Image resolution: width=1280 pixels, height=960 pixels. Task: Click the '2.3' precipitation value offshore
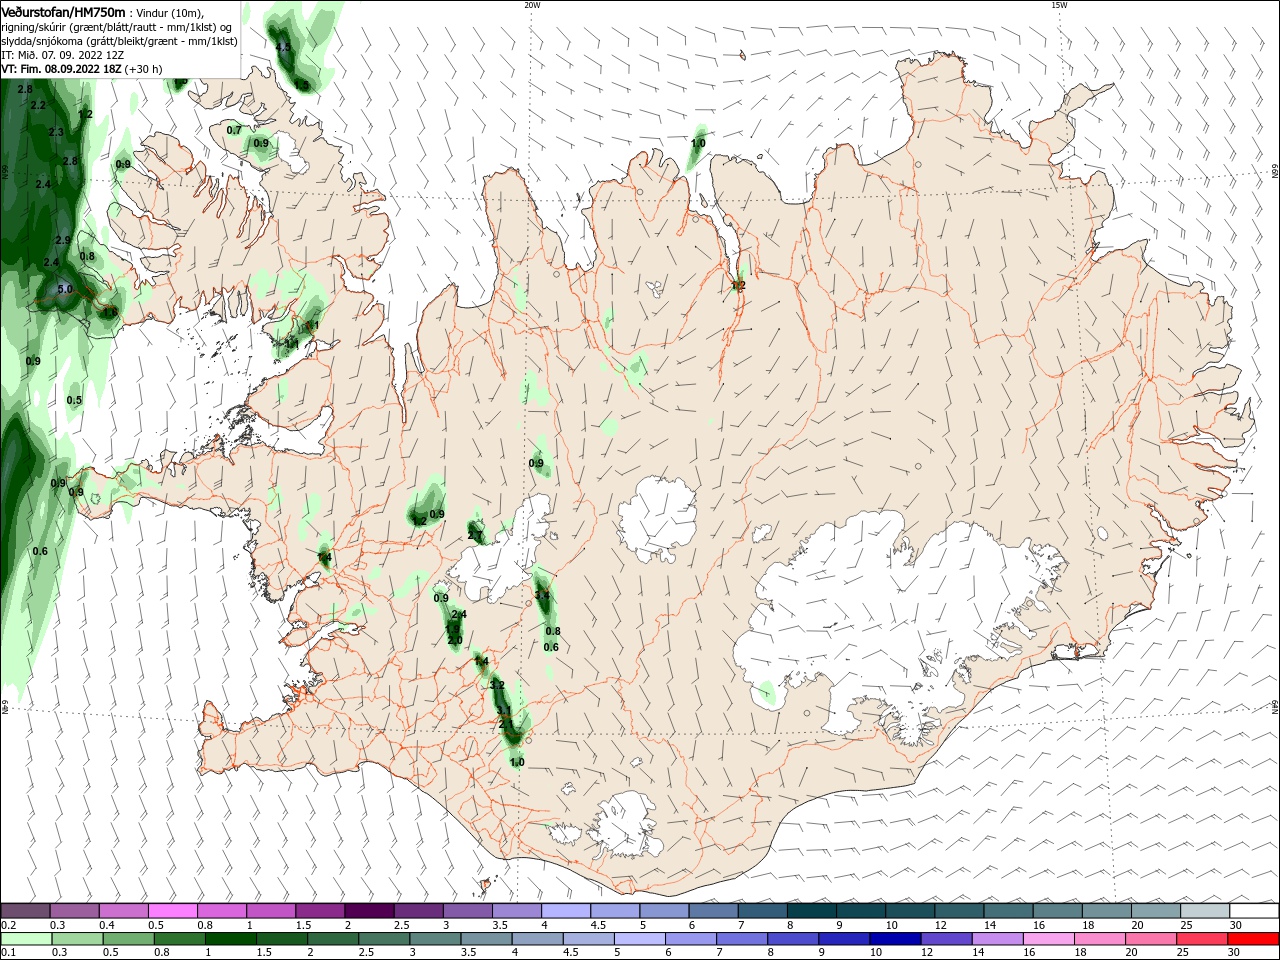tap(56, 132)
